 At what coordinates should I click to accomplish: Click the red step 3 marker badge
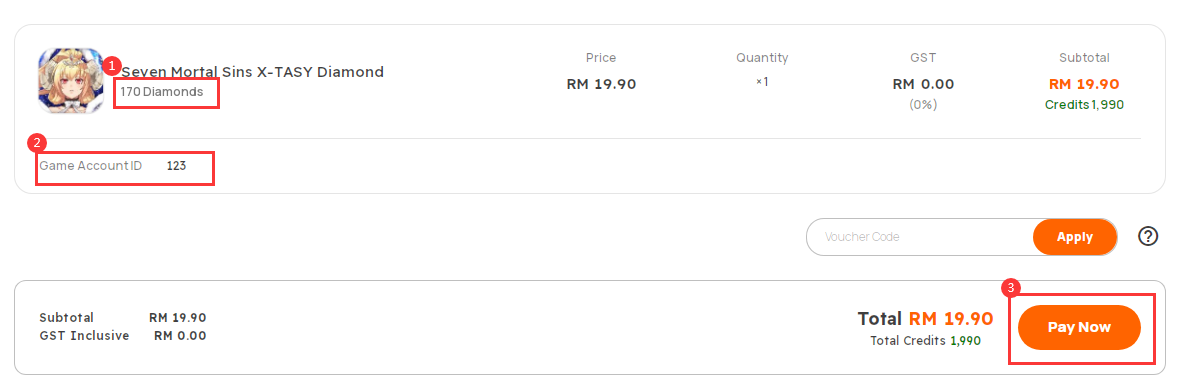tap(1011, 287)
